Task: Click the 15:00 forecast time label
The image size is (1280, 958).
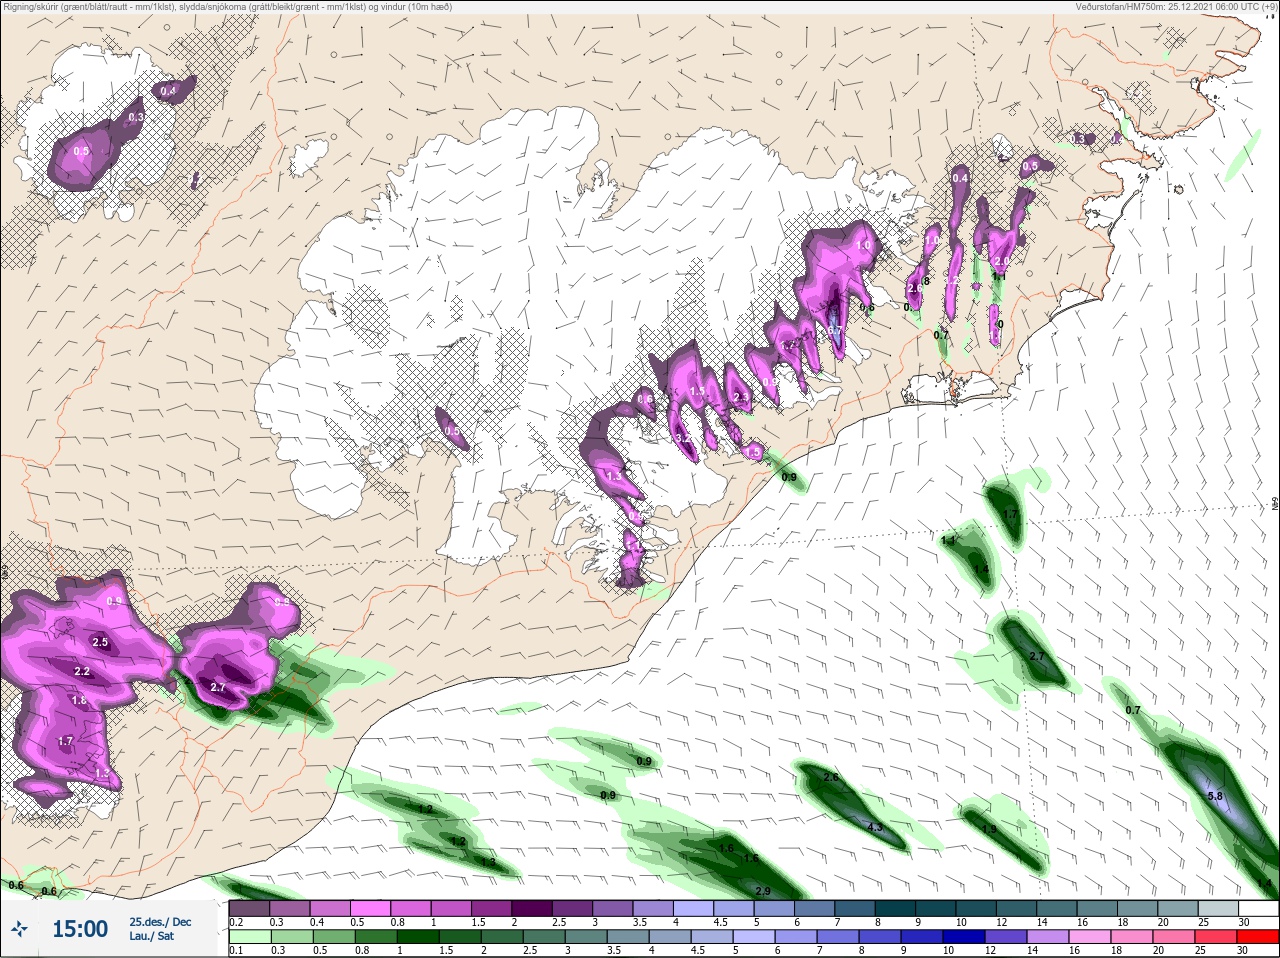Action: pos(80,929)
